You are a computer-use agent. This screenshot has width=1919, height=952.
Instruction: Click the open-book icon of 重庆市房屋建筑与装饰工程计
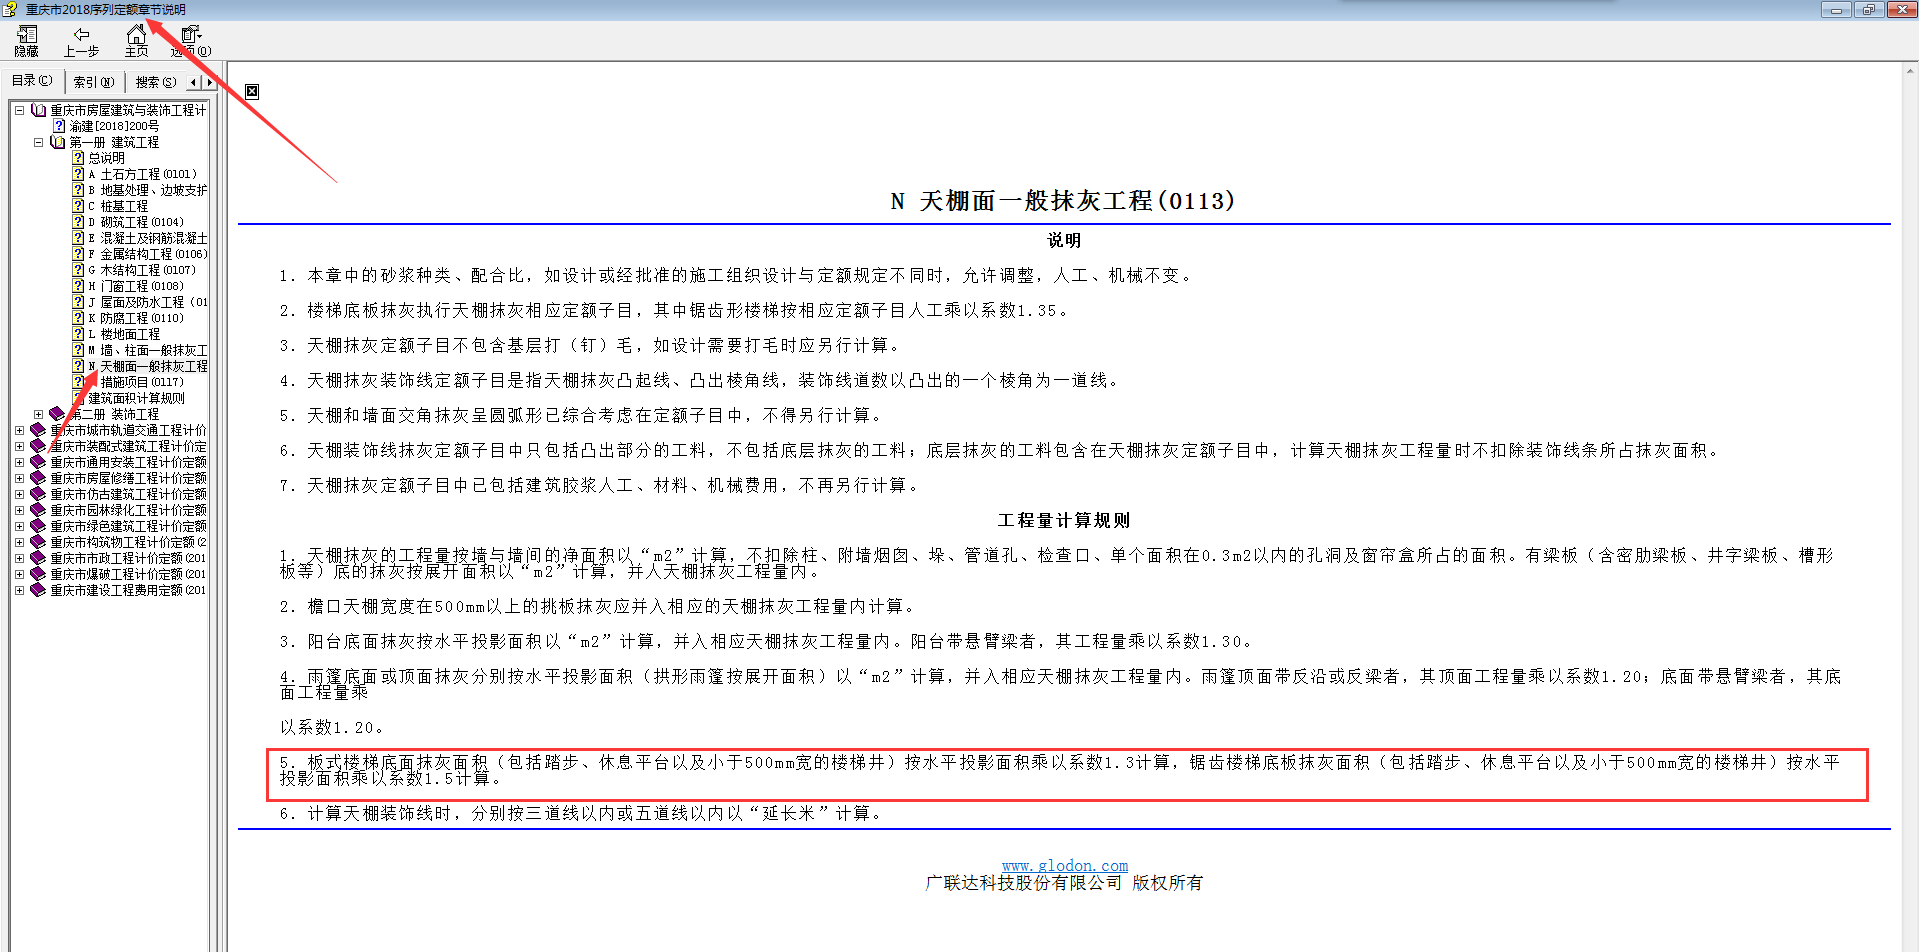coord(39,110)
